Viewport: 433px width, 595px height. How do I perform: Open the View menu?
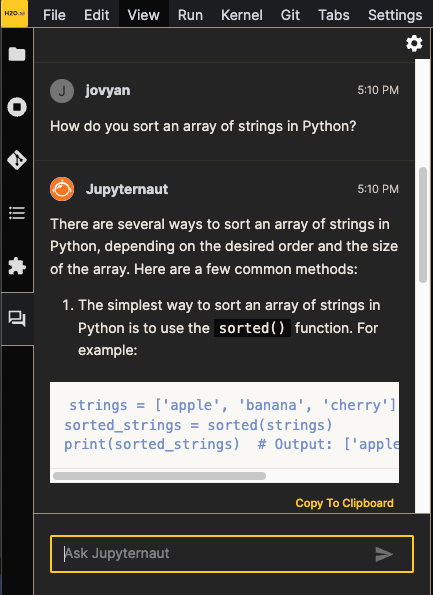[x=143, y=15]
